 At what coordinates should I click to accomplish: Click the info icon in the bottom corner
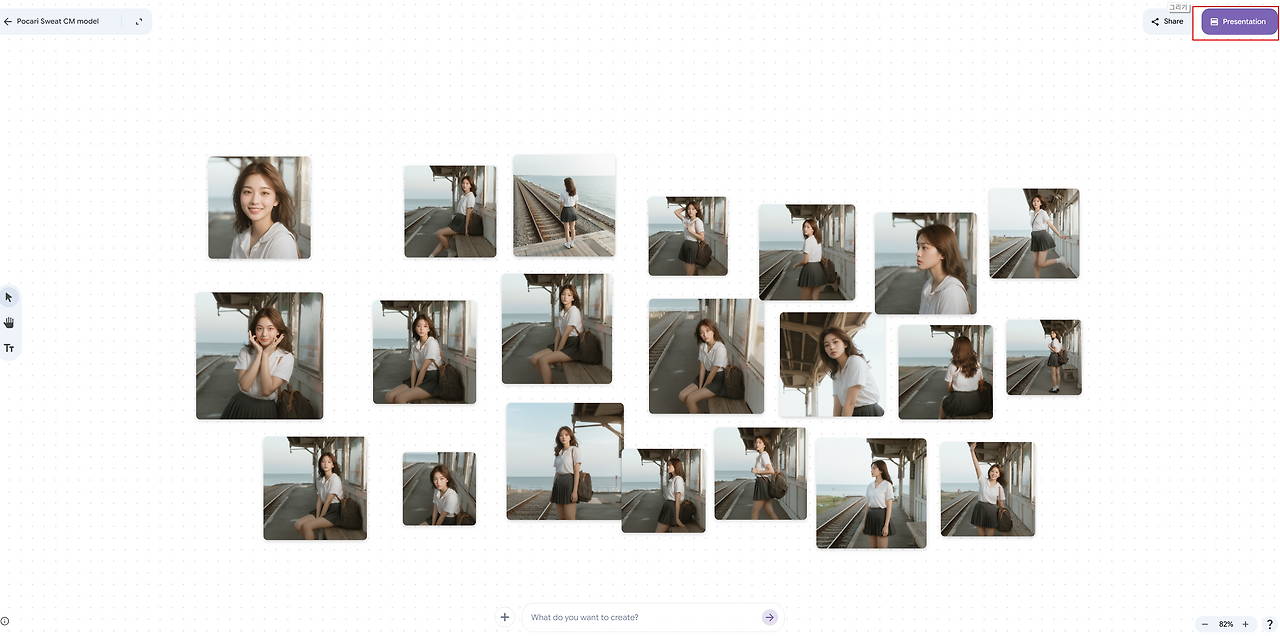coord(5,621)
